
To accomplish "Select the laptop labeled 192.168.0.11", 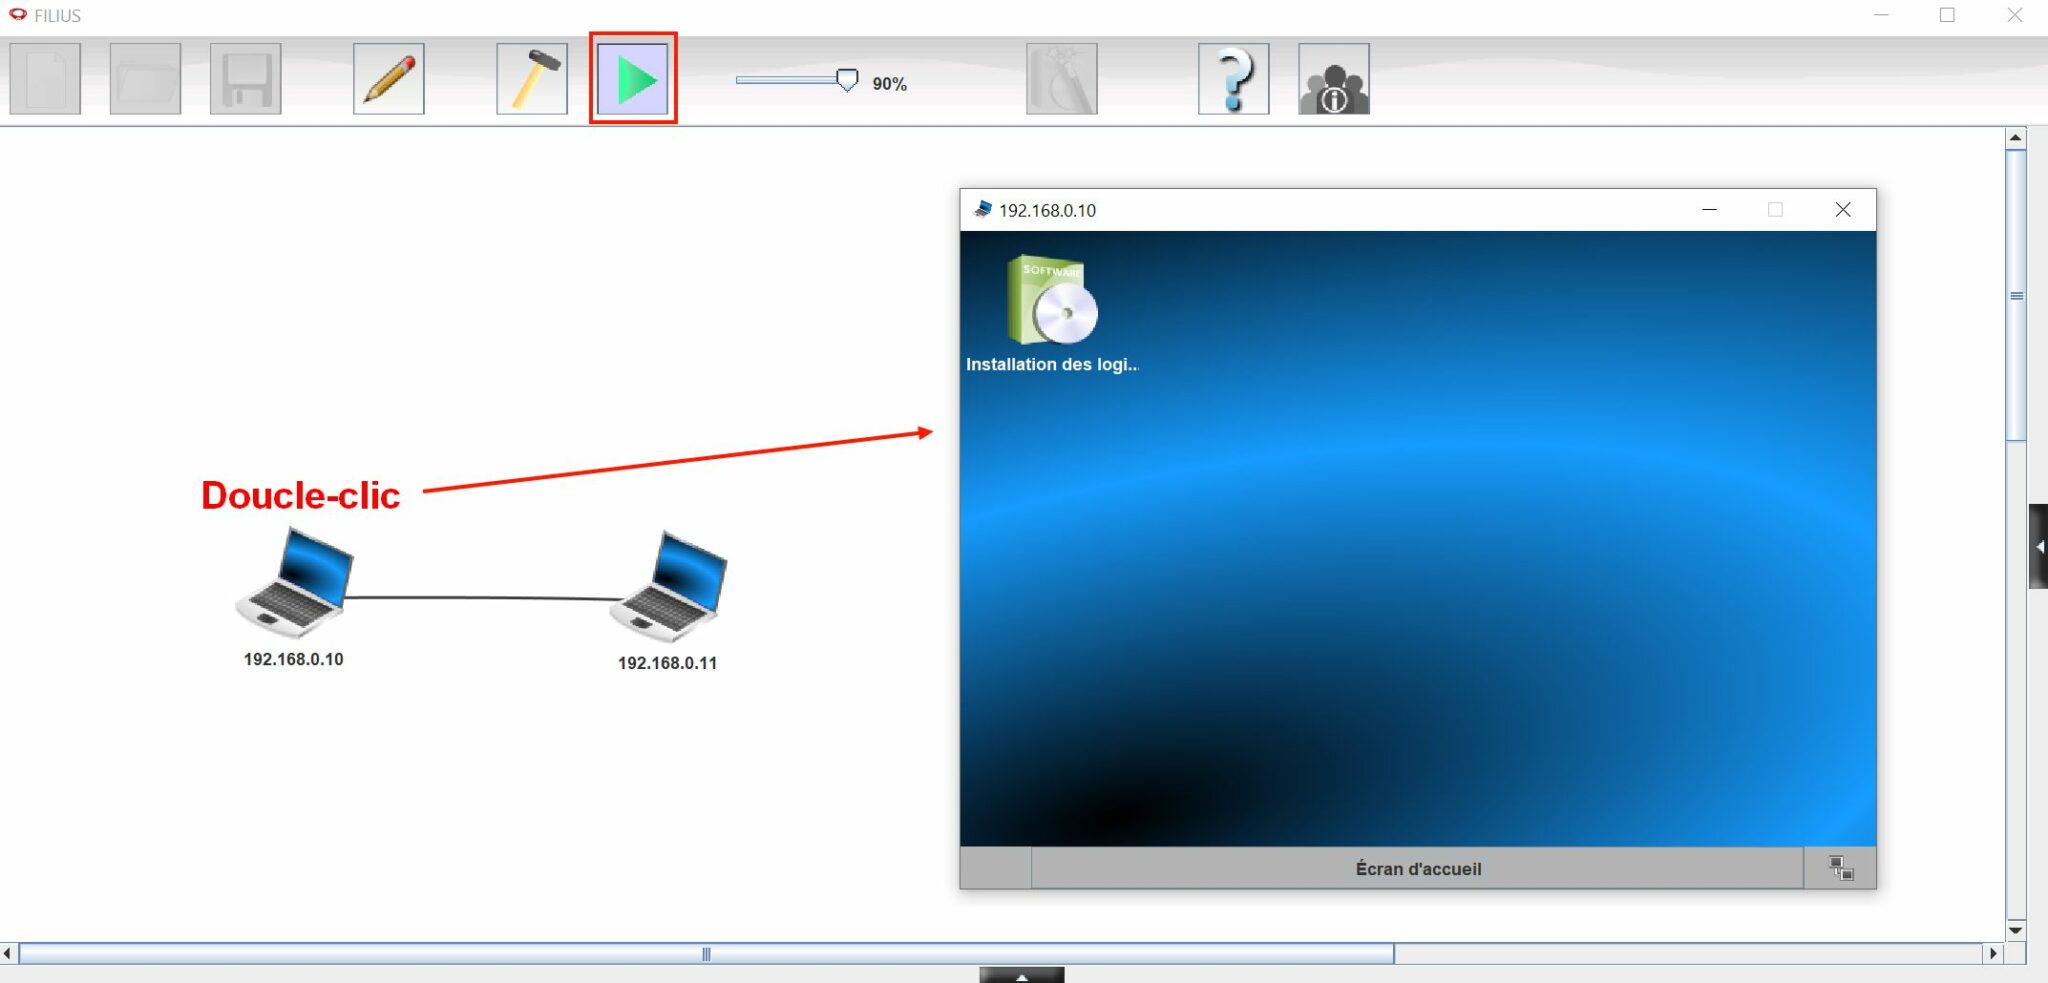I will pyautogui.click(x=670, y=588).
